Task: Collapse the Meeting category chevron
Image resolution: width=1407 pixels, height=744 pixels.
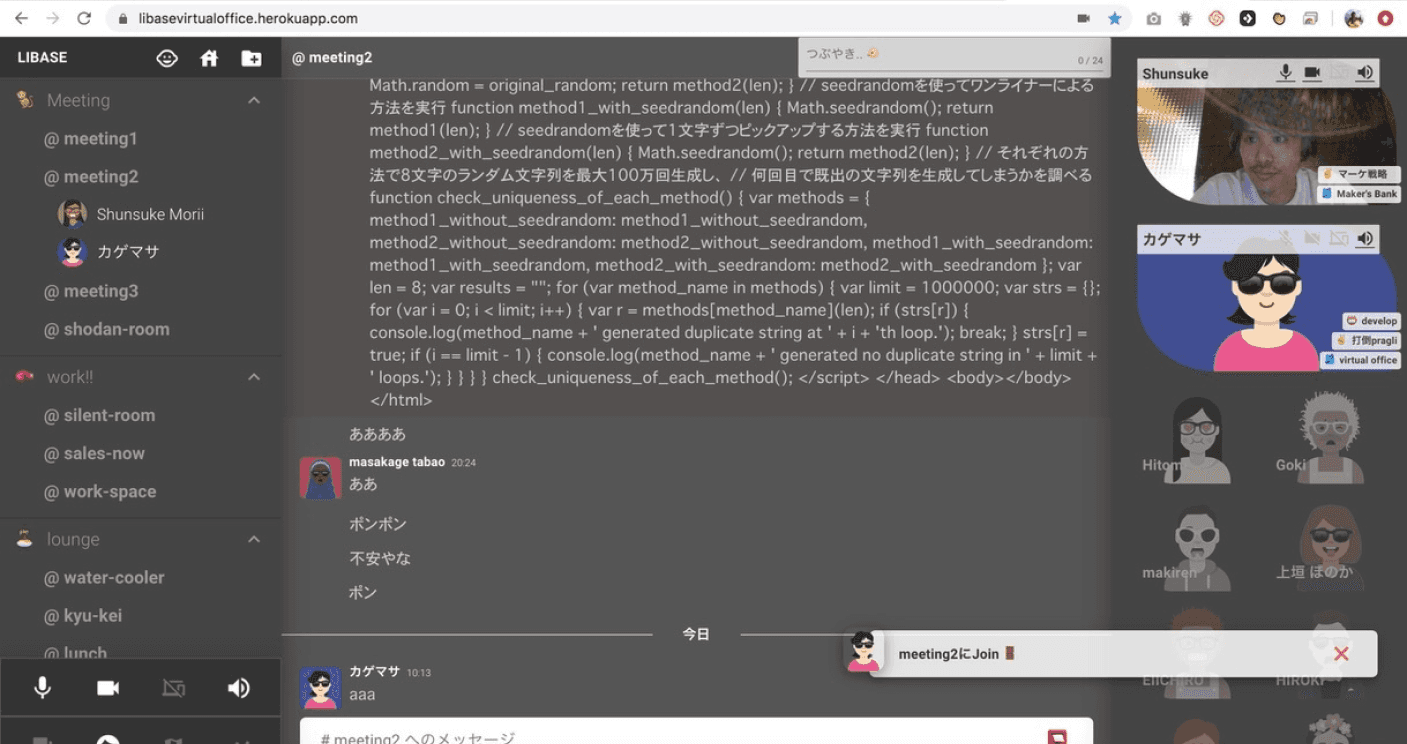Action: 254,100
